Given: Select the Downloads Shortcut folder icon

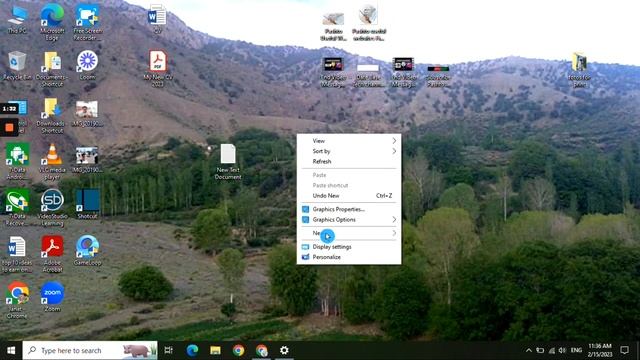Looking at the screenshot, I should (x=52, y=116).
